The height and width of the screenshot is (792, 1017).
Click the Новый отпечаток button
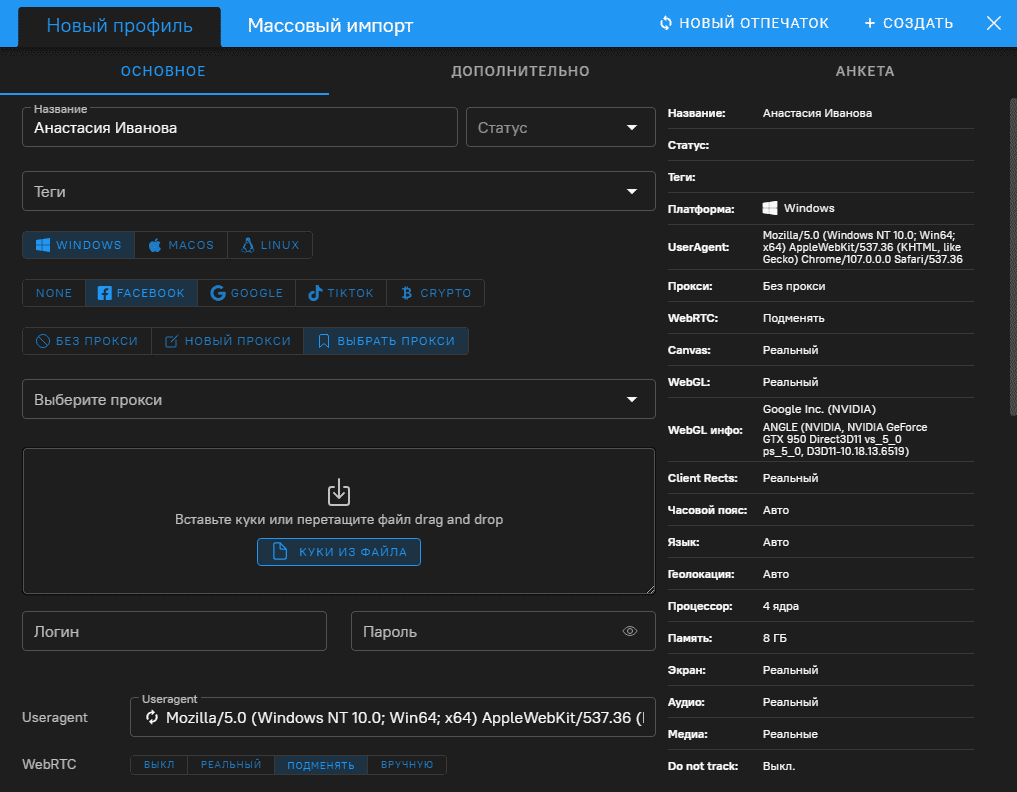(744, 23)
